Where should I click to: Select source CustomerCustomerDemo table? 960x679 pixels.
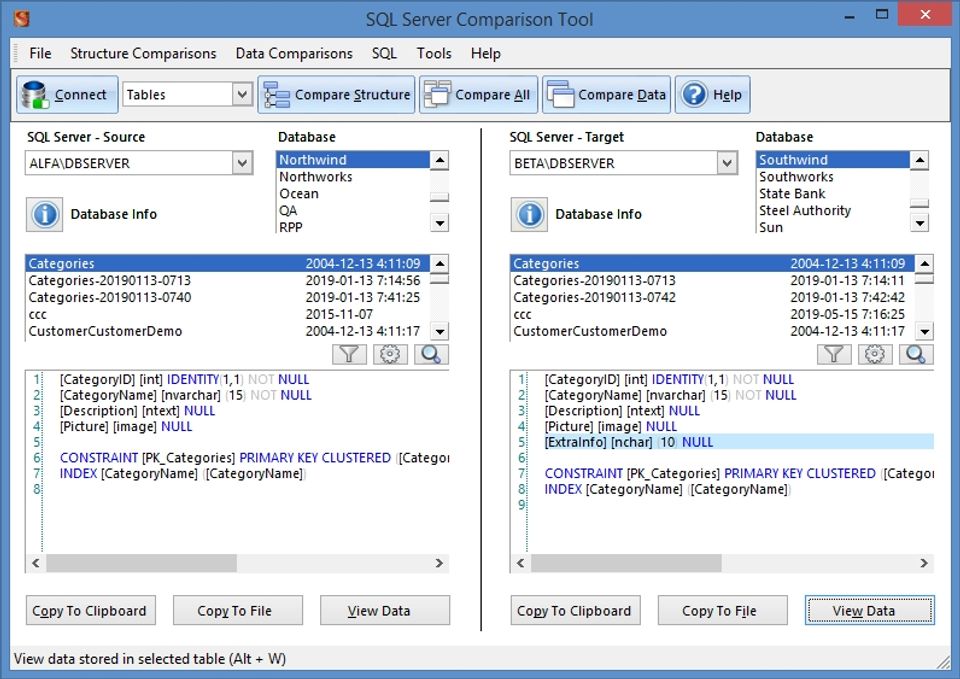click(227, 331)
